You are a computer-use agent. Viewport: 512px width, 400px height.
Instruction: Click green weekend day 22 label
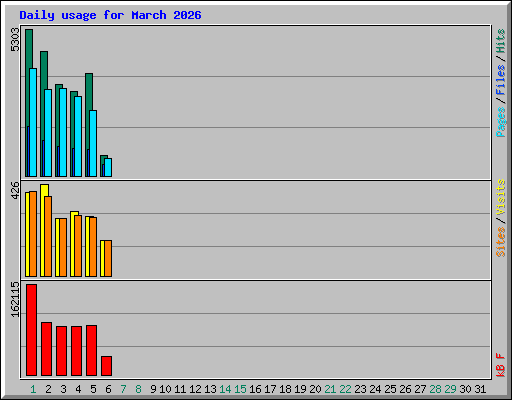(345, 389)
